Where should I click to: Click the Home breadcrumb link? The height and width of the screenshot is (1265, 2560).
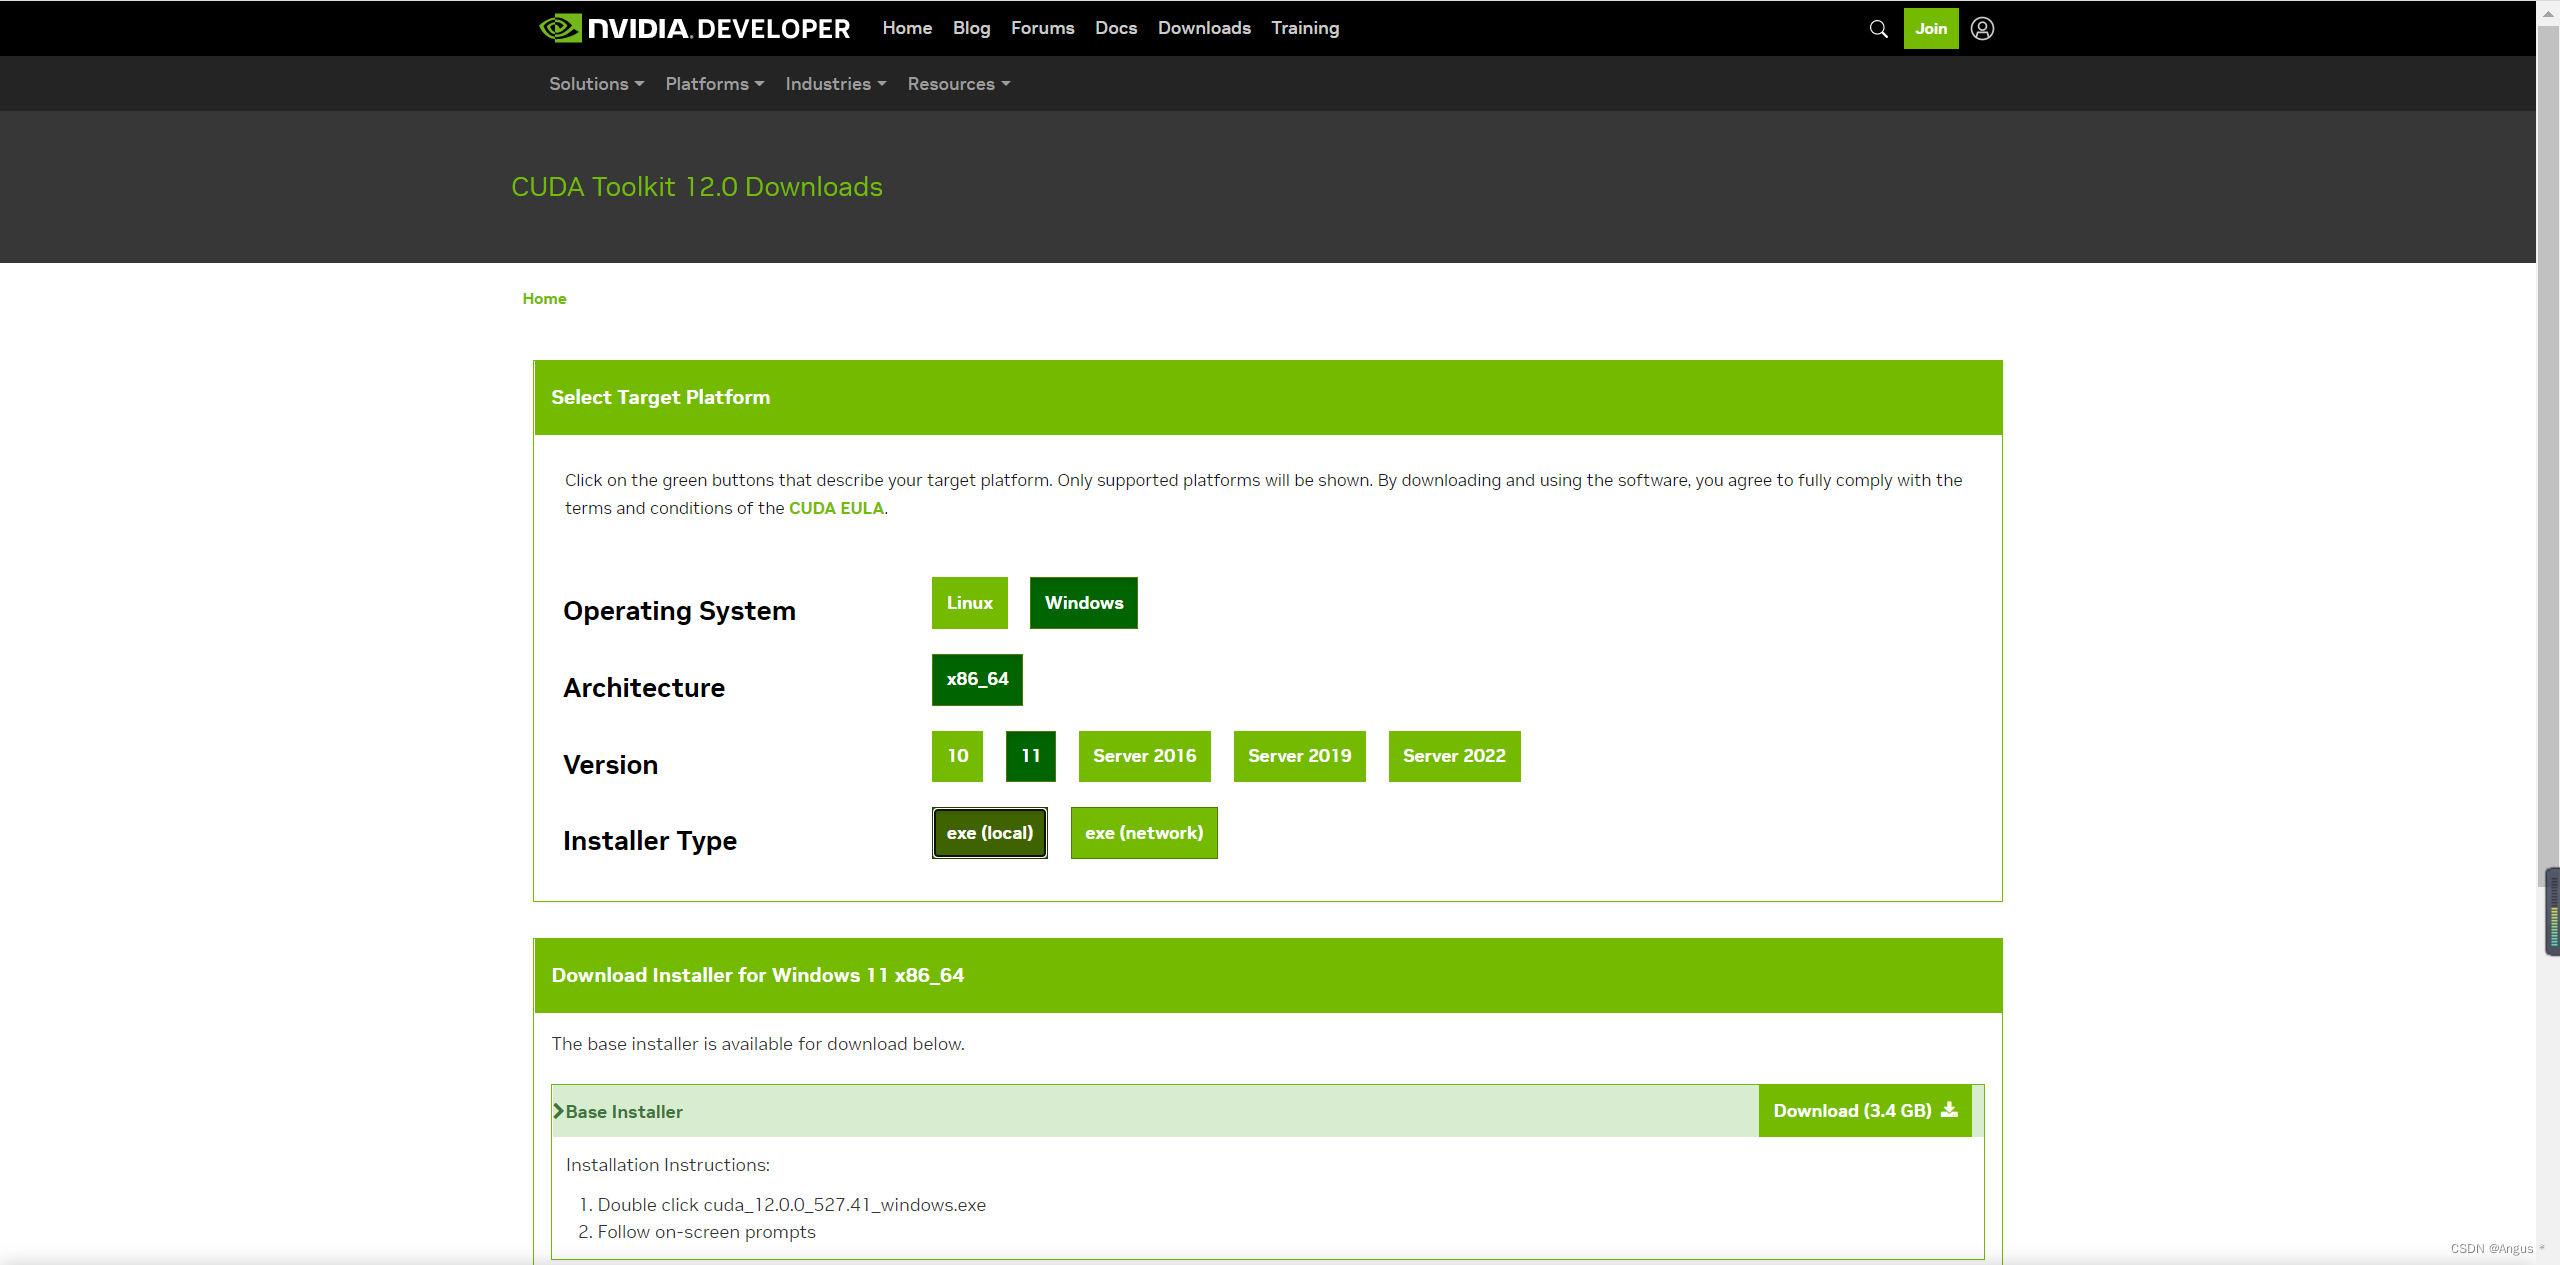click(x=544, y=299)
